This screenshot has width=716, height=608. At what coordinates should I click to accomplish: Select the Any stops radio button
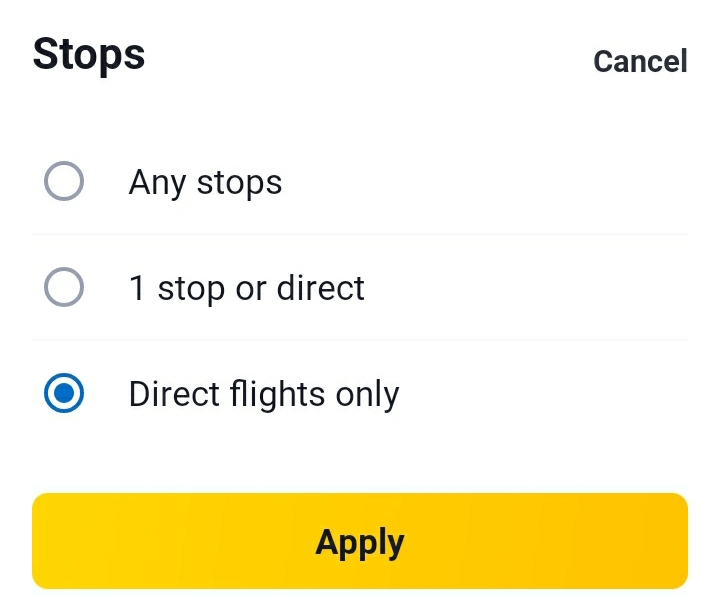pos(64,182)
